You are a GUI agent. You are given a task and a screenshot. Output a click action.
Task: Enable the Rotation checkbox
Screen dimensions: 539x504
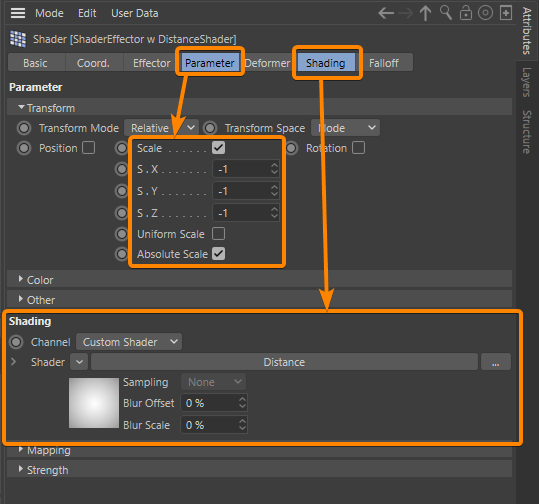click(359, 148)
